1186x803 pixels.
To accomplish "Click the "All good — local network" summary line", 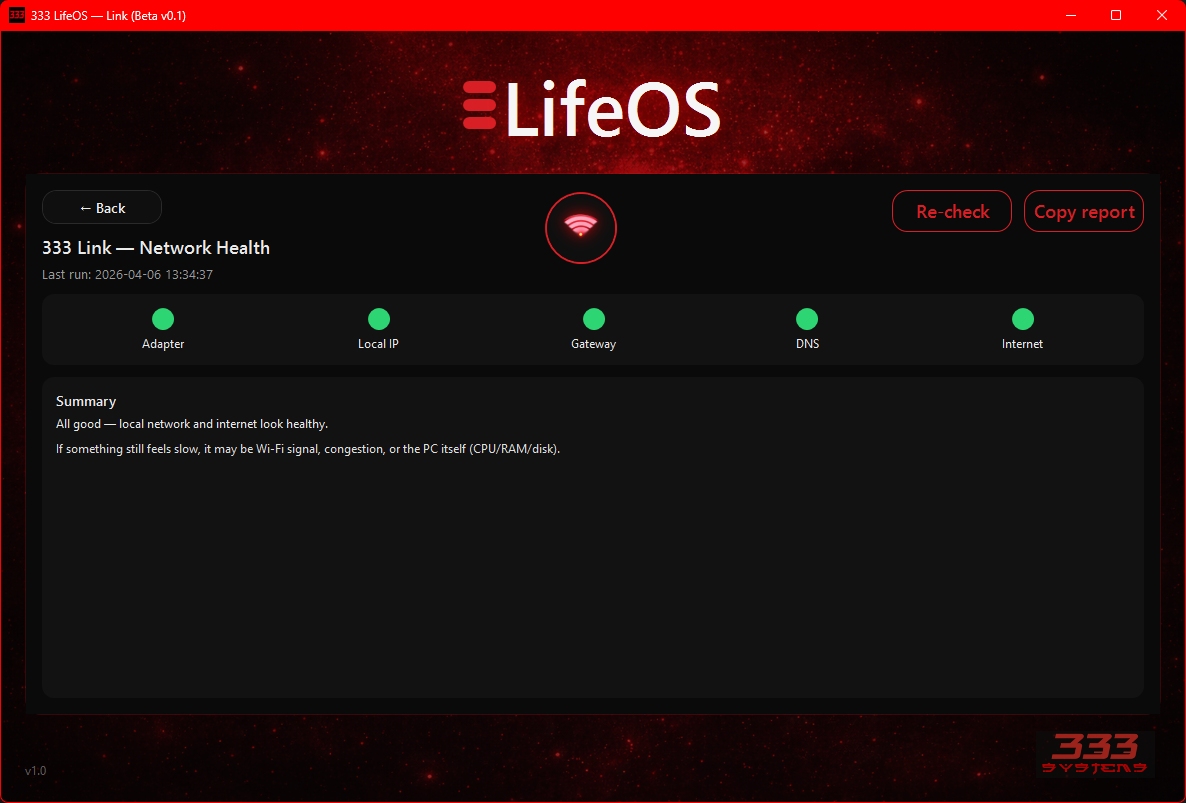I will coord(191,424).
